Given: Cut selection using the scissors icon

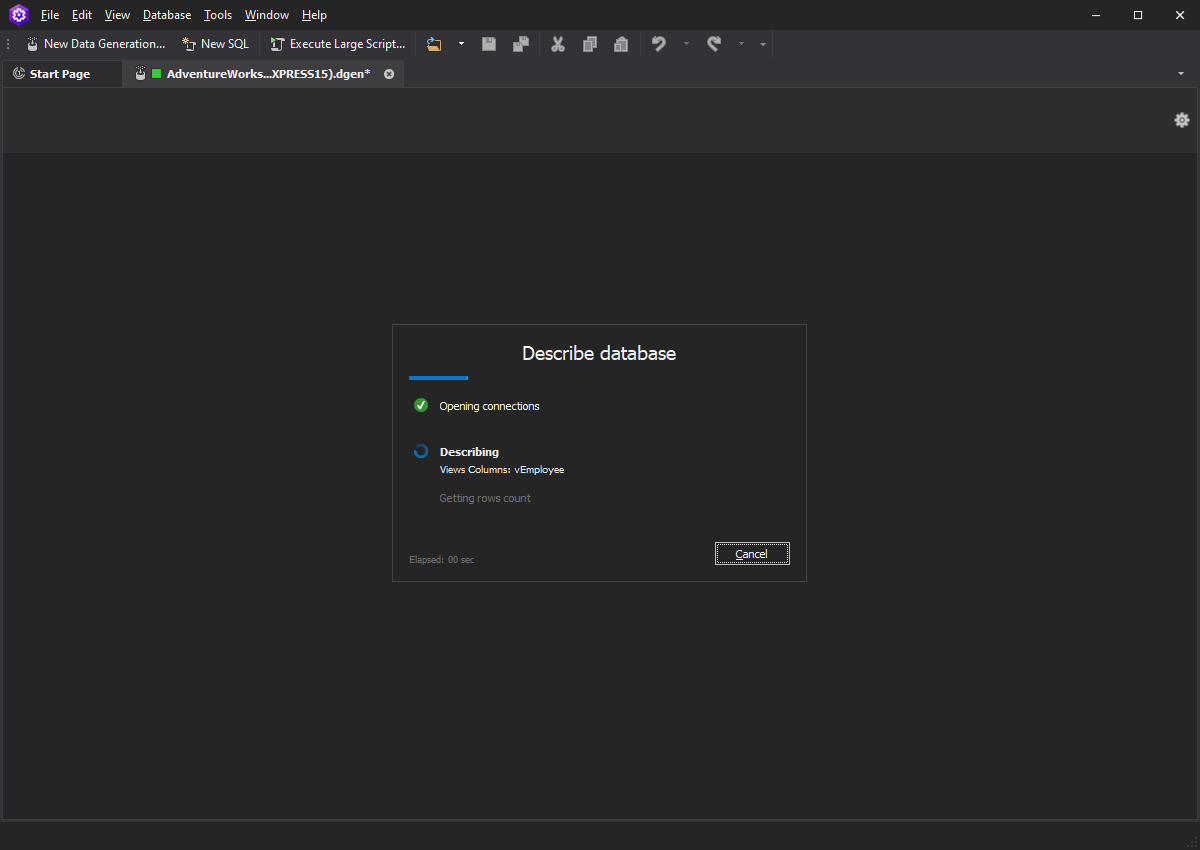Looking at the screenshot, I should pos(557,43).
